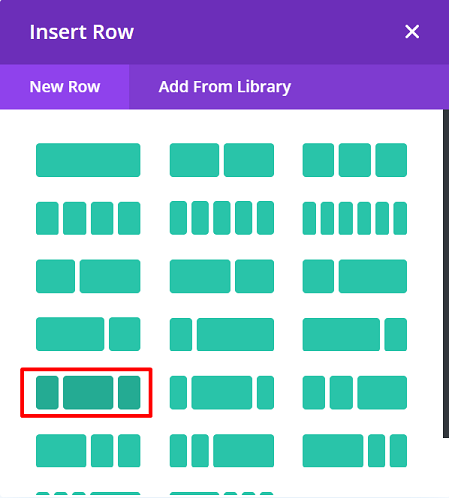
Task: Pick the six equal columns layout
Action: click(355, 218)
